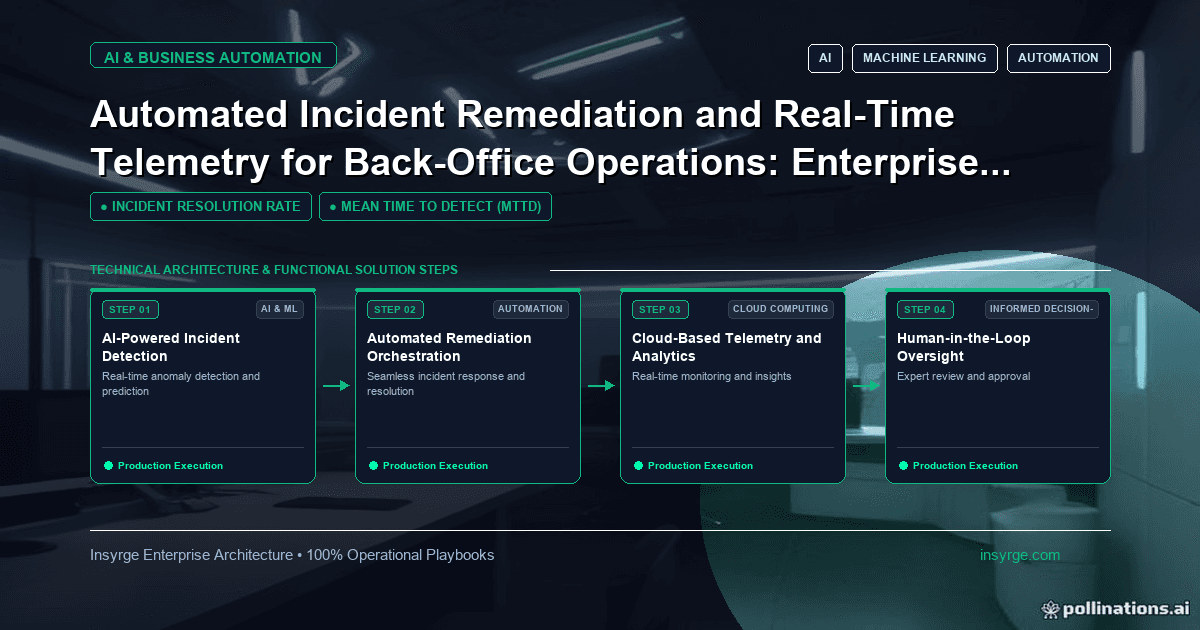Click the AI & Business Automation badge
Image resolution: width=1200 pixels, height=630 pixels.
coord(213,57)
